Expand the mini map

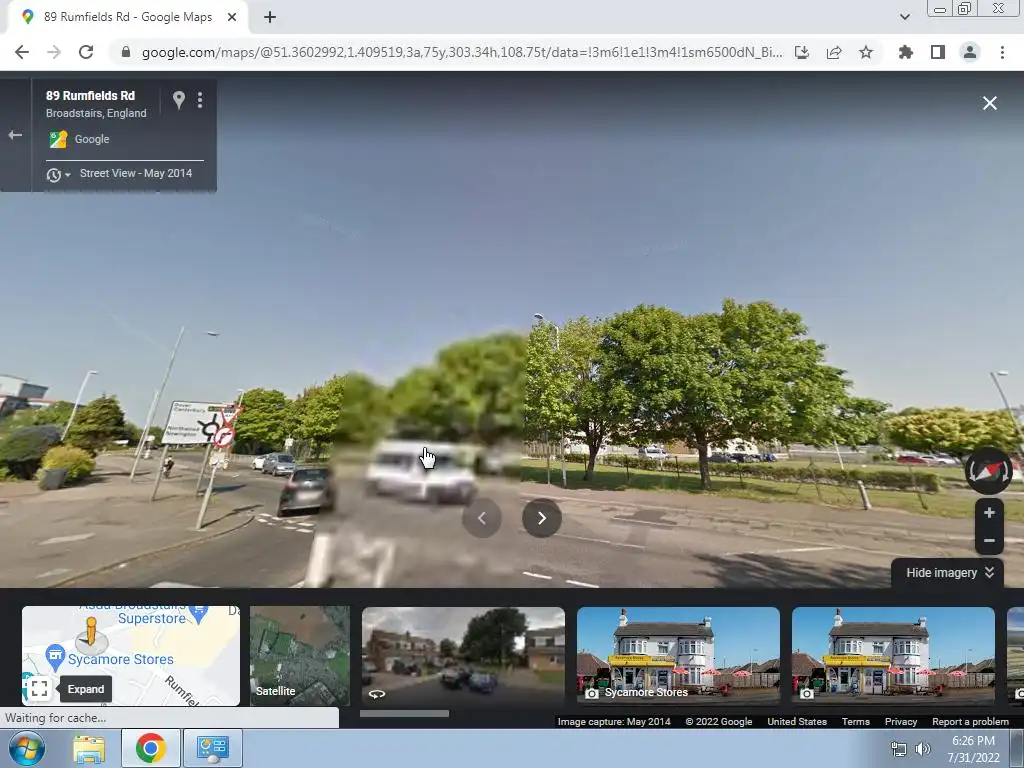39,688
